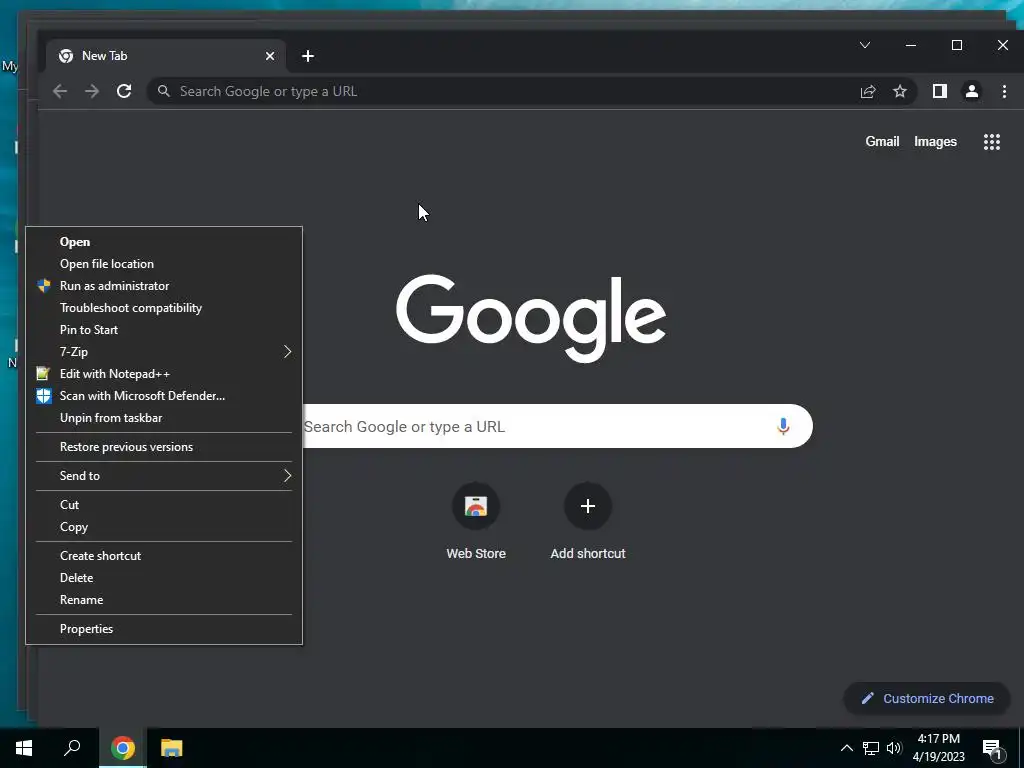Select Restore previous versions
Viewport: 1024px width, 768px height.
(164, 447)
